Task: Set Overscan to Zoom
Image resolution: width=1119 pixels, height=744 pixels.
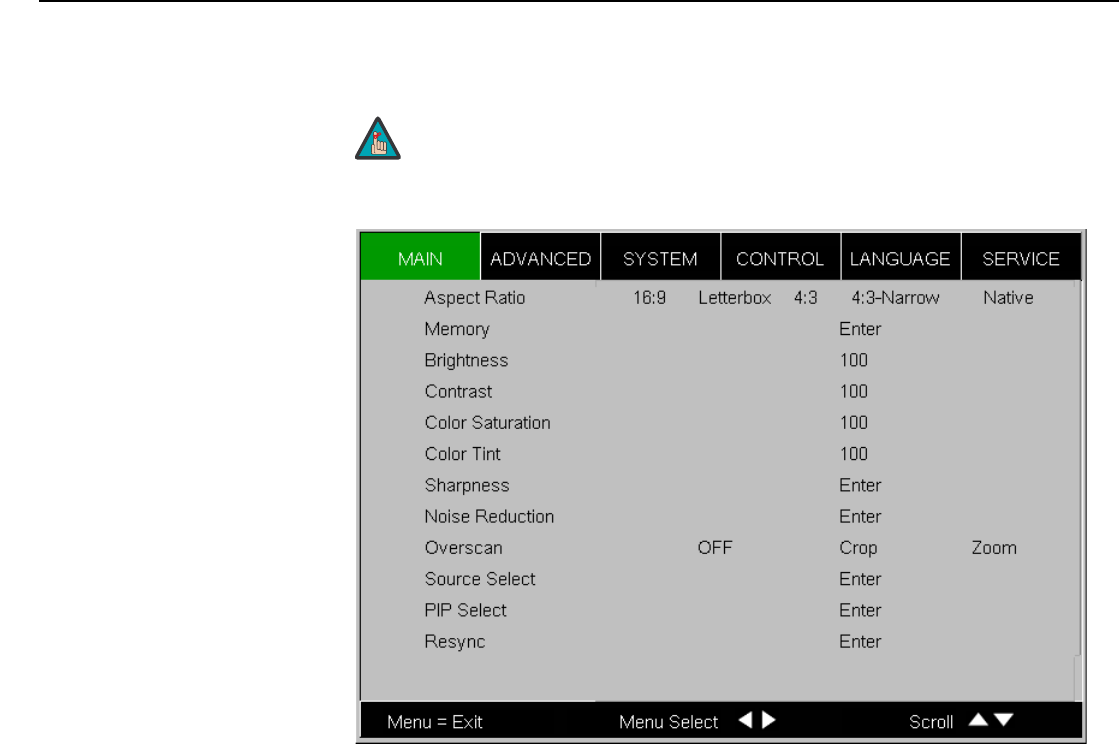Action: tap(994, 548)
